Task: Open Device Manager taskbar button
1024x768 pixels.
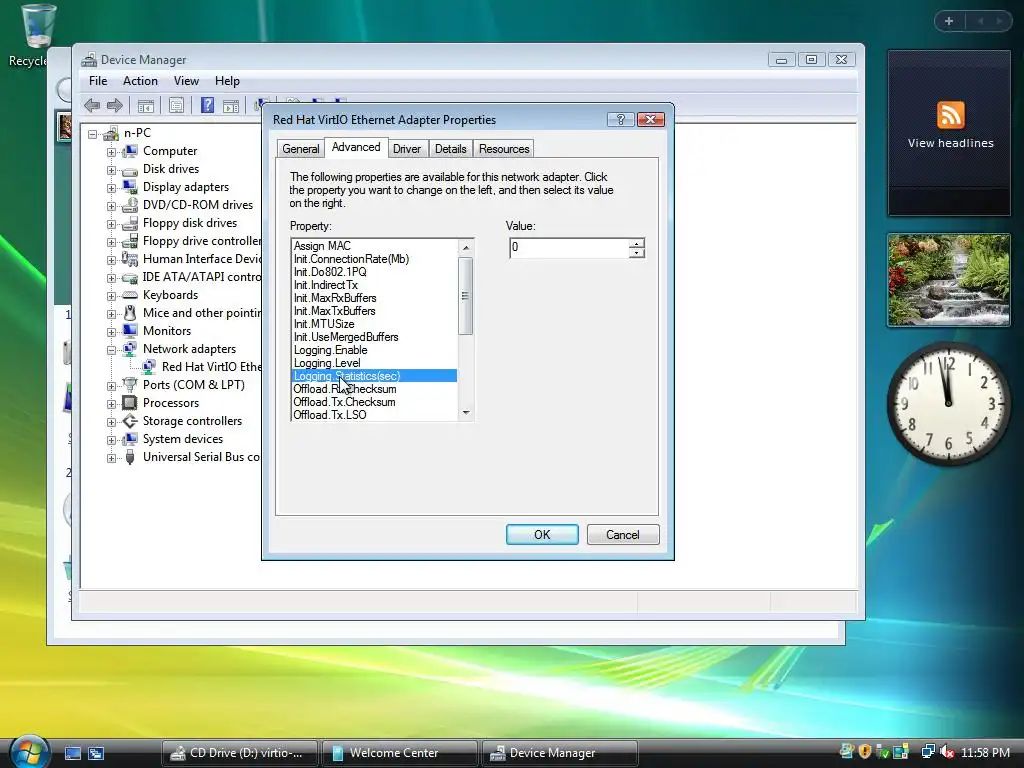Action: [560, 752]
